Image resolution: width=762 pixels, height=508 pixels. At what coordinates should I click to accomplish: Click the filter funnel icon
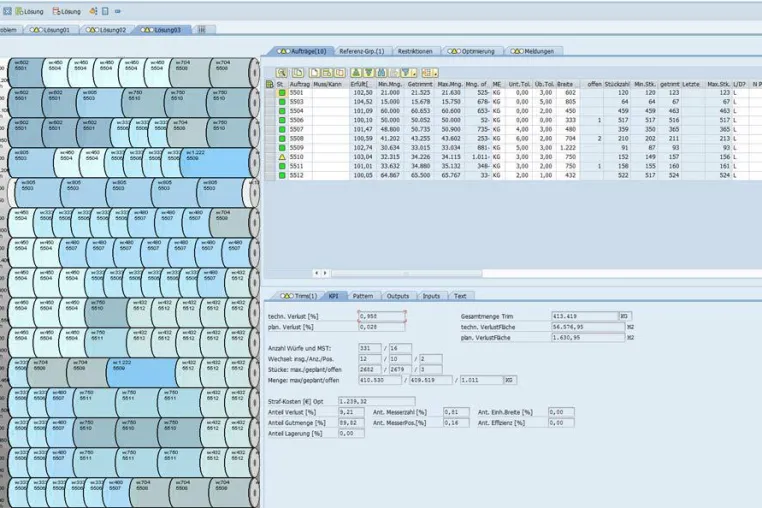406,73
